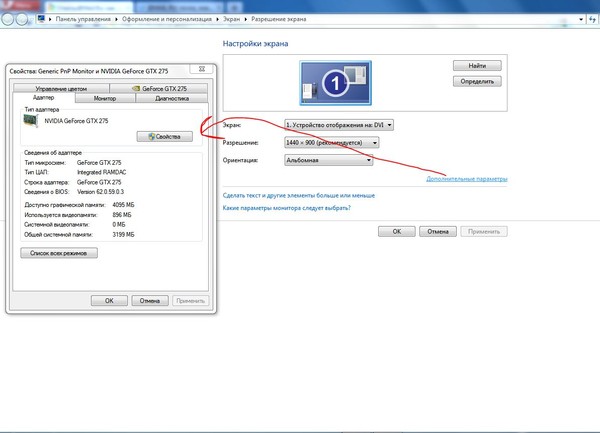Switch to the GeForce GTX 275 tab
Viewport: 600px width, 433px height.
coord(159,88)
